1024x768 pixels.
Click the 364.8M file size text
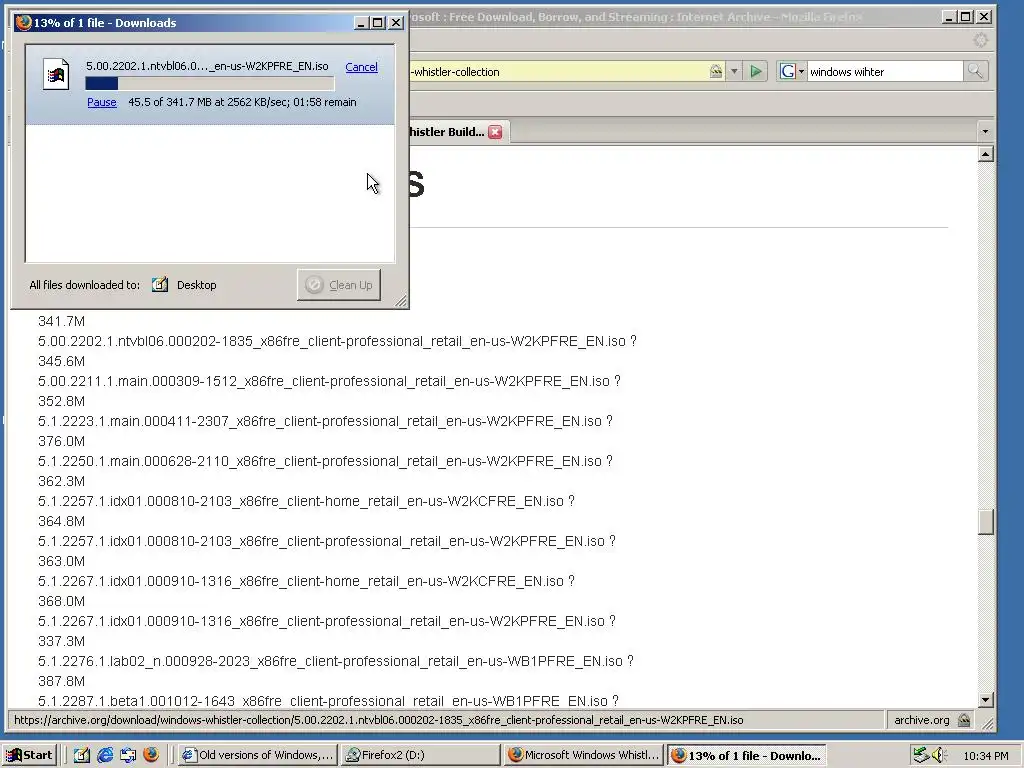[x=61, y=521]
